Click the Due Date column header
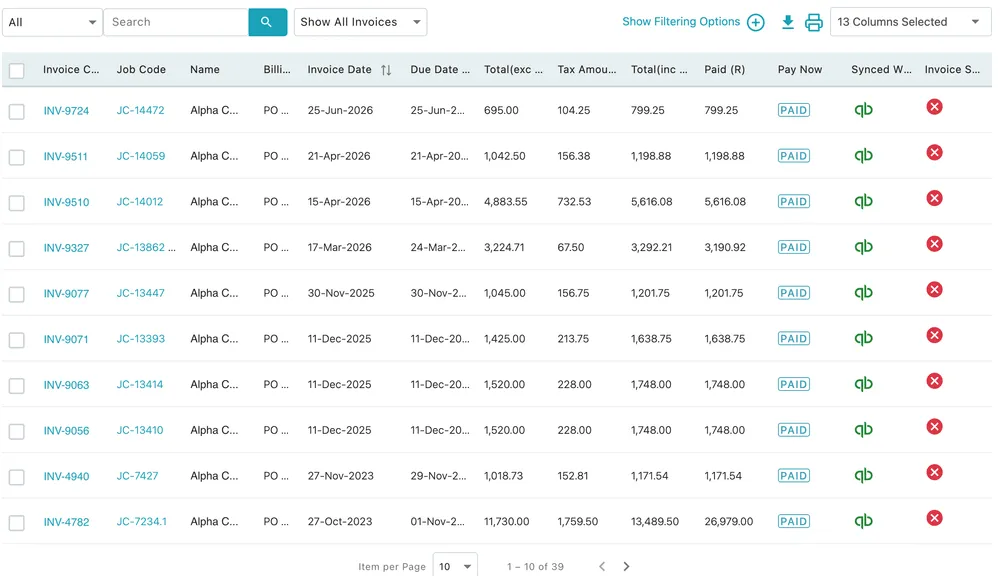The width and height of the screenshot is (1000, 576). click(x=440, y=70)
